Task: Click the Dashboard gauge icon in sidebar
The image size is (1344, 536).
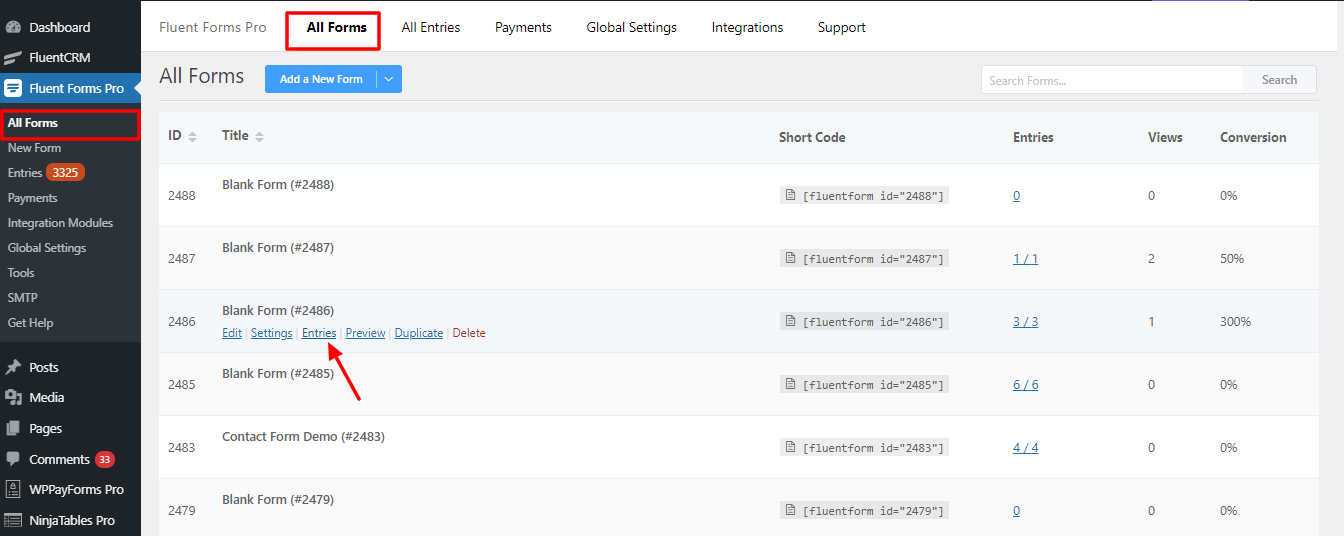Action: tap(14, 27)
